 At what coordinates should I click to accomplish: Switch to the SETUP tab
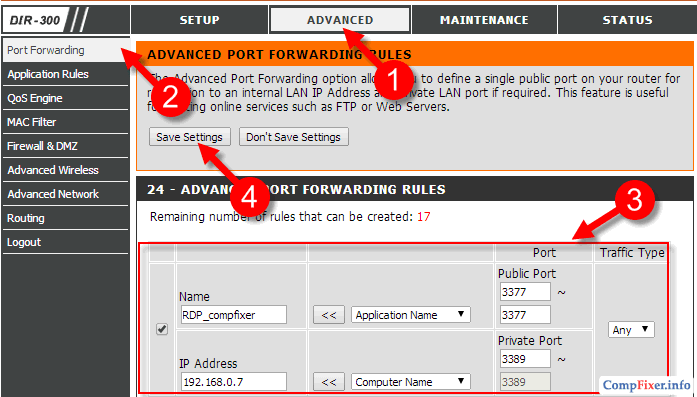[x=199, y=20]
